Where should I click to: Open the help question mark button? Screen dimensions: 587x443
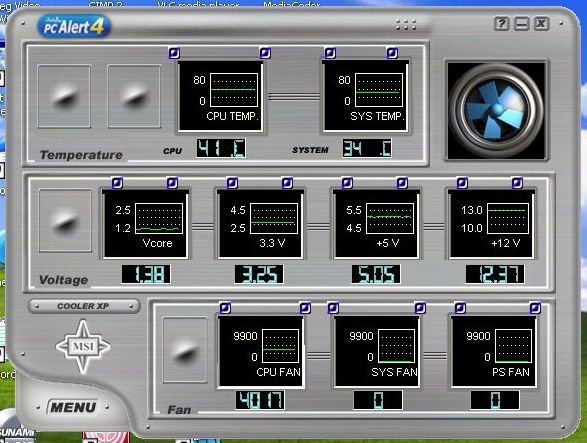tap(502, 24)
